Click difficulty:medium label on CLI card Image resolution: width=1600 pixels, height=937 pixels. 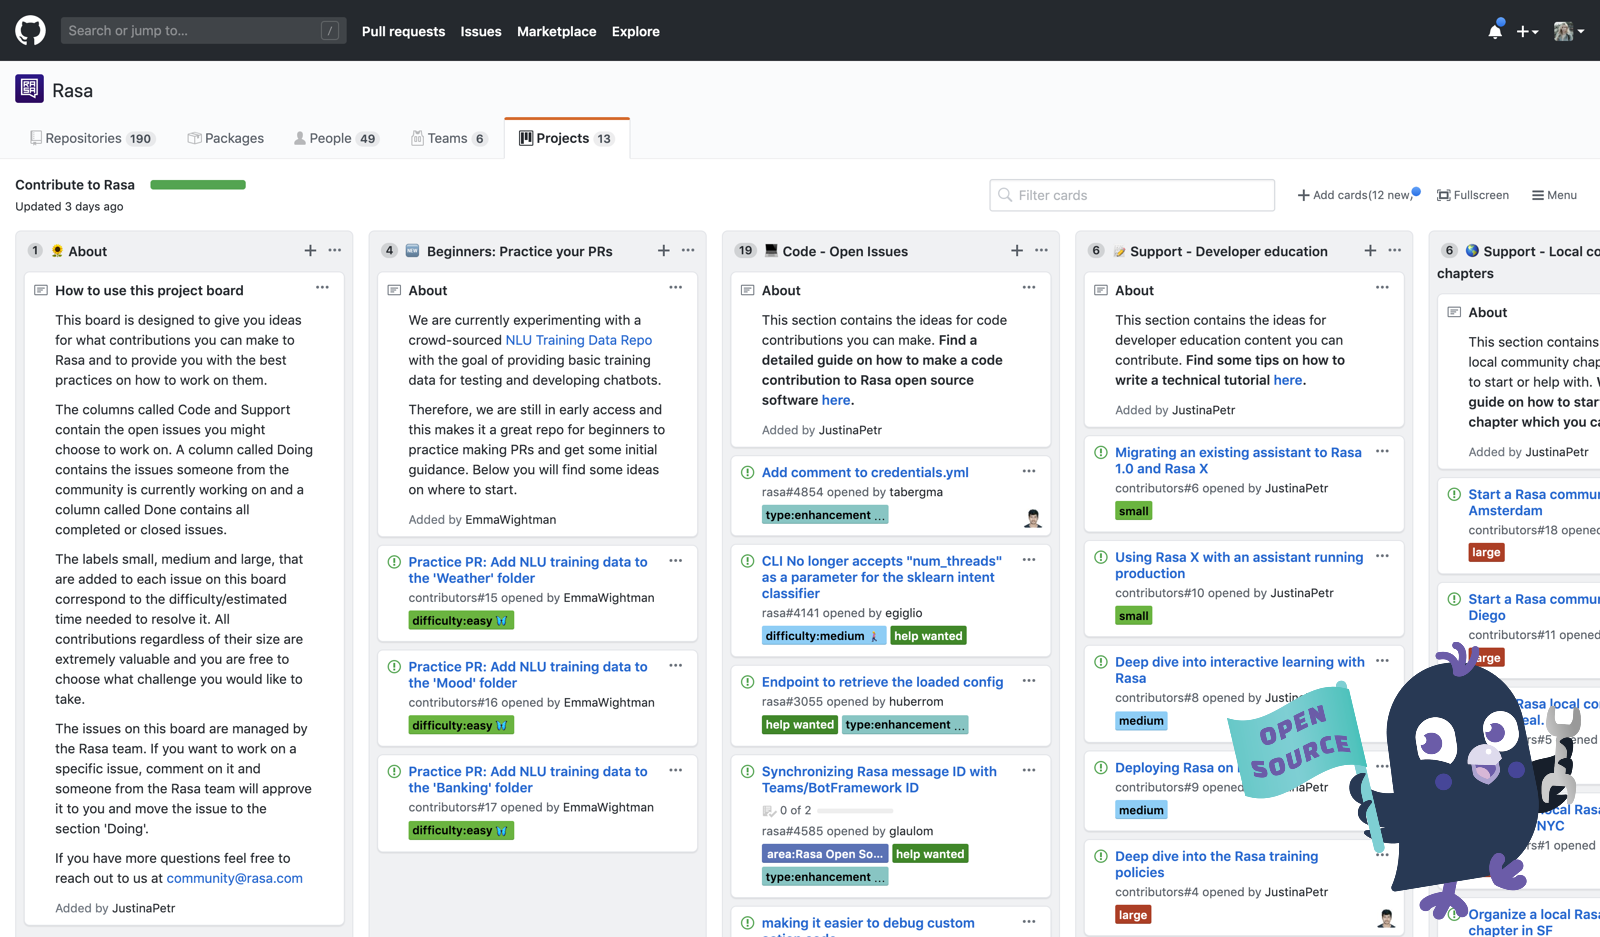coord(824,636)
